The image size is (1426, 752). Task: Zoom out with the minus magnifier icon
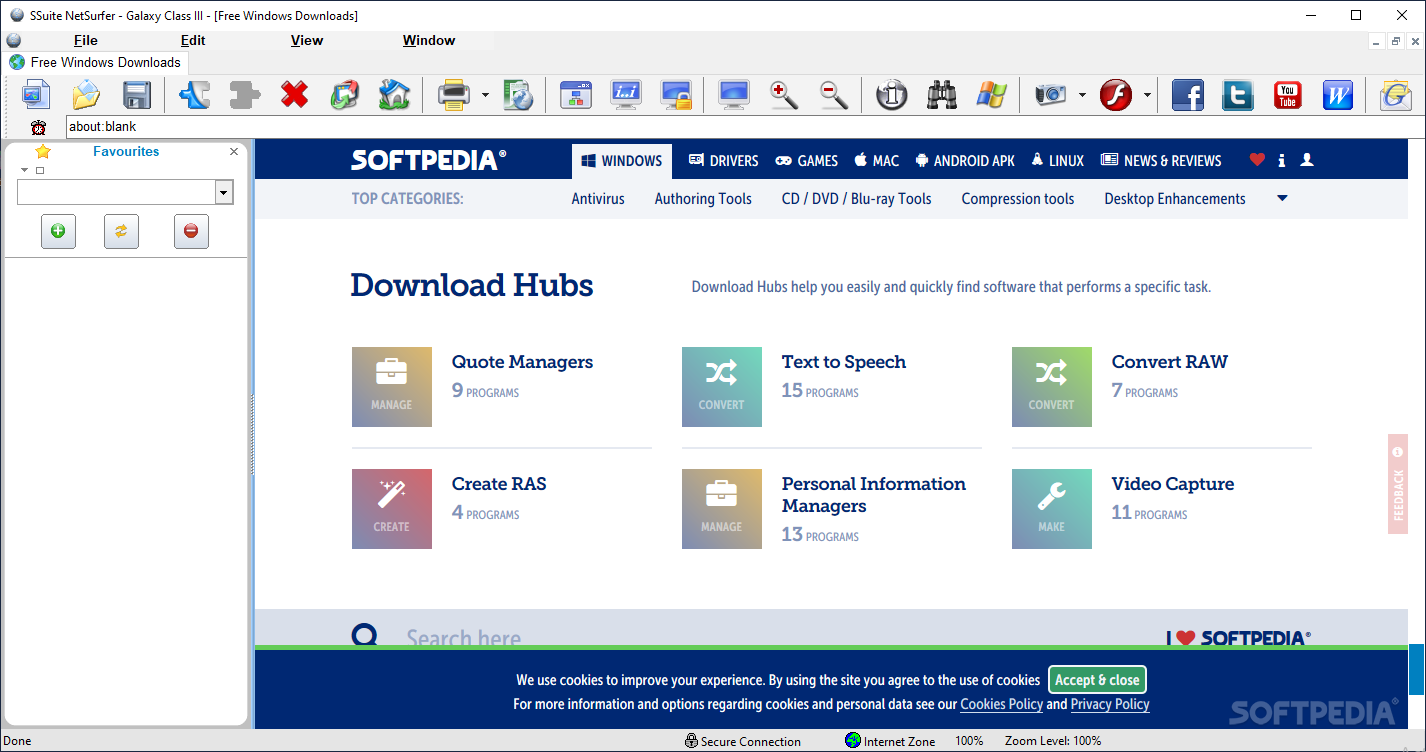[834, 96]
